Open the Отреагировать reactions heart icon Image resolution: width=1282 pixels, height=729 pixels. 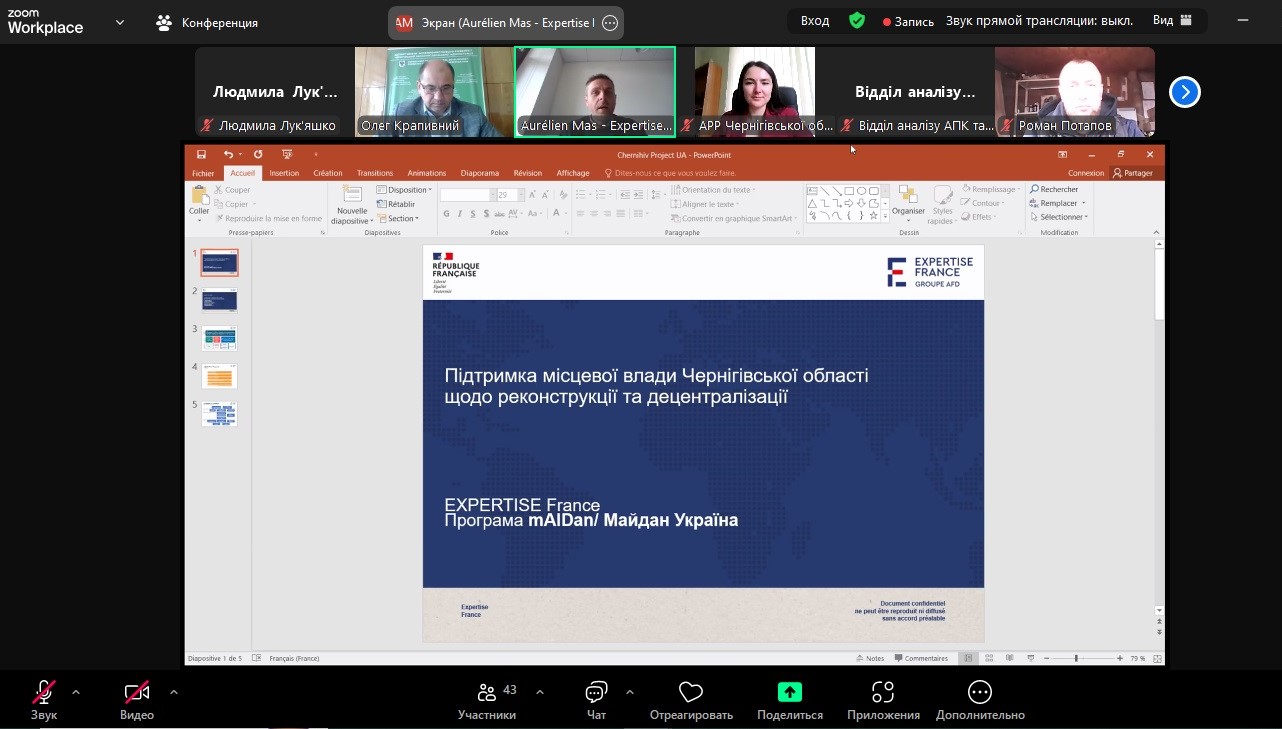[x=691, y=692]
